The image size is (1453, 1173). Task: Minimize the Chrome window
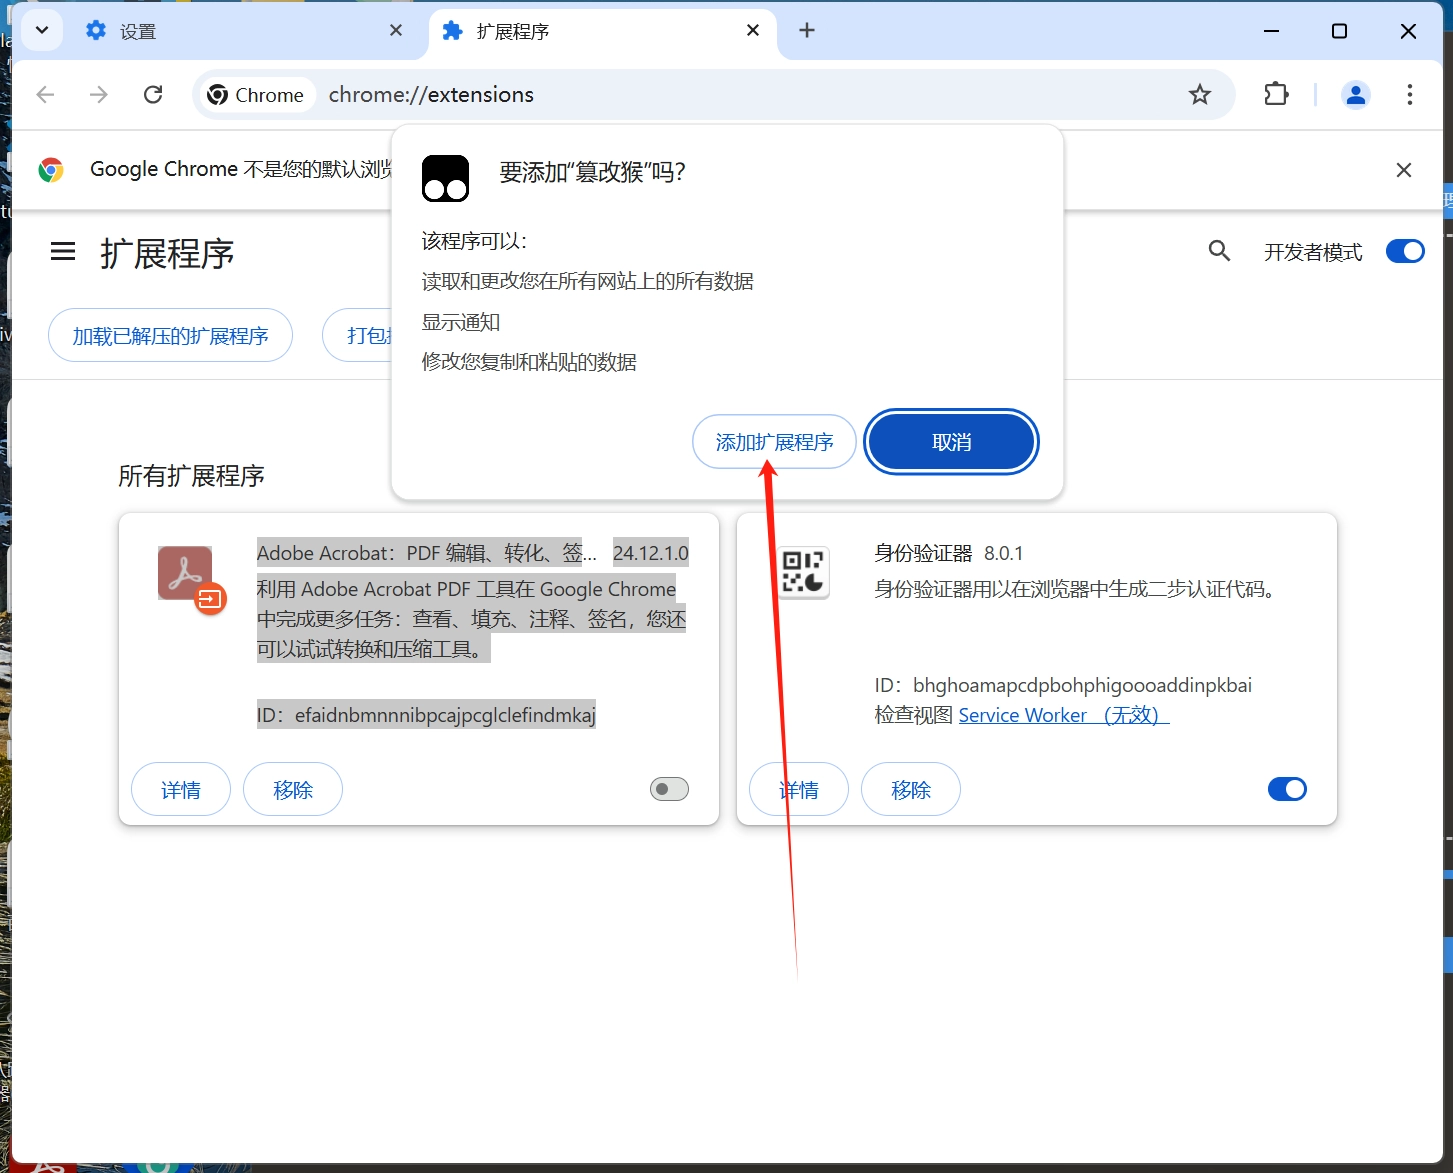[x=1271, y=31]
